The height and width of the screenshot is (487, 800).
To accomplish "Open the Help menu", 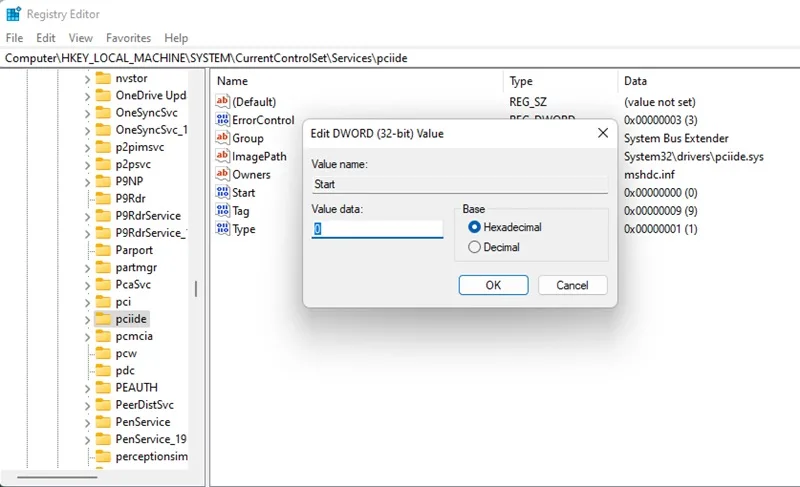I will tap(176, 38).
